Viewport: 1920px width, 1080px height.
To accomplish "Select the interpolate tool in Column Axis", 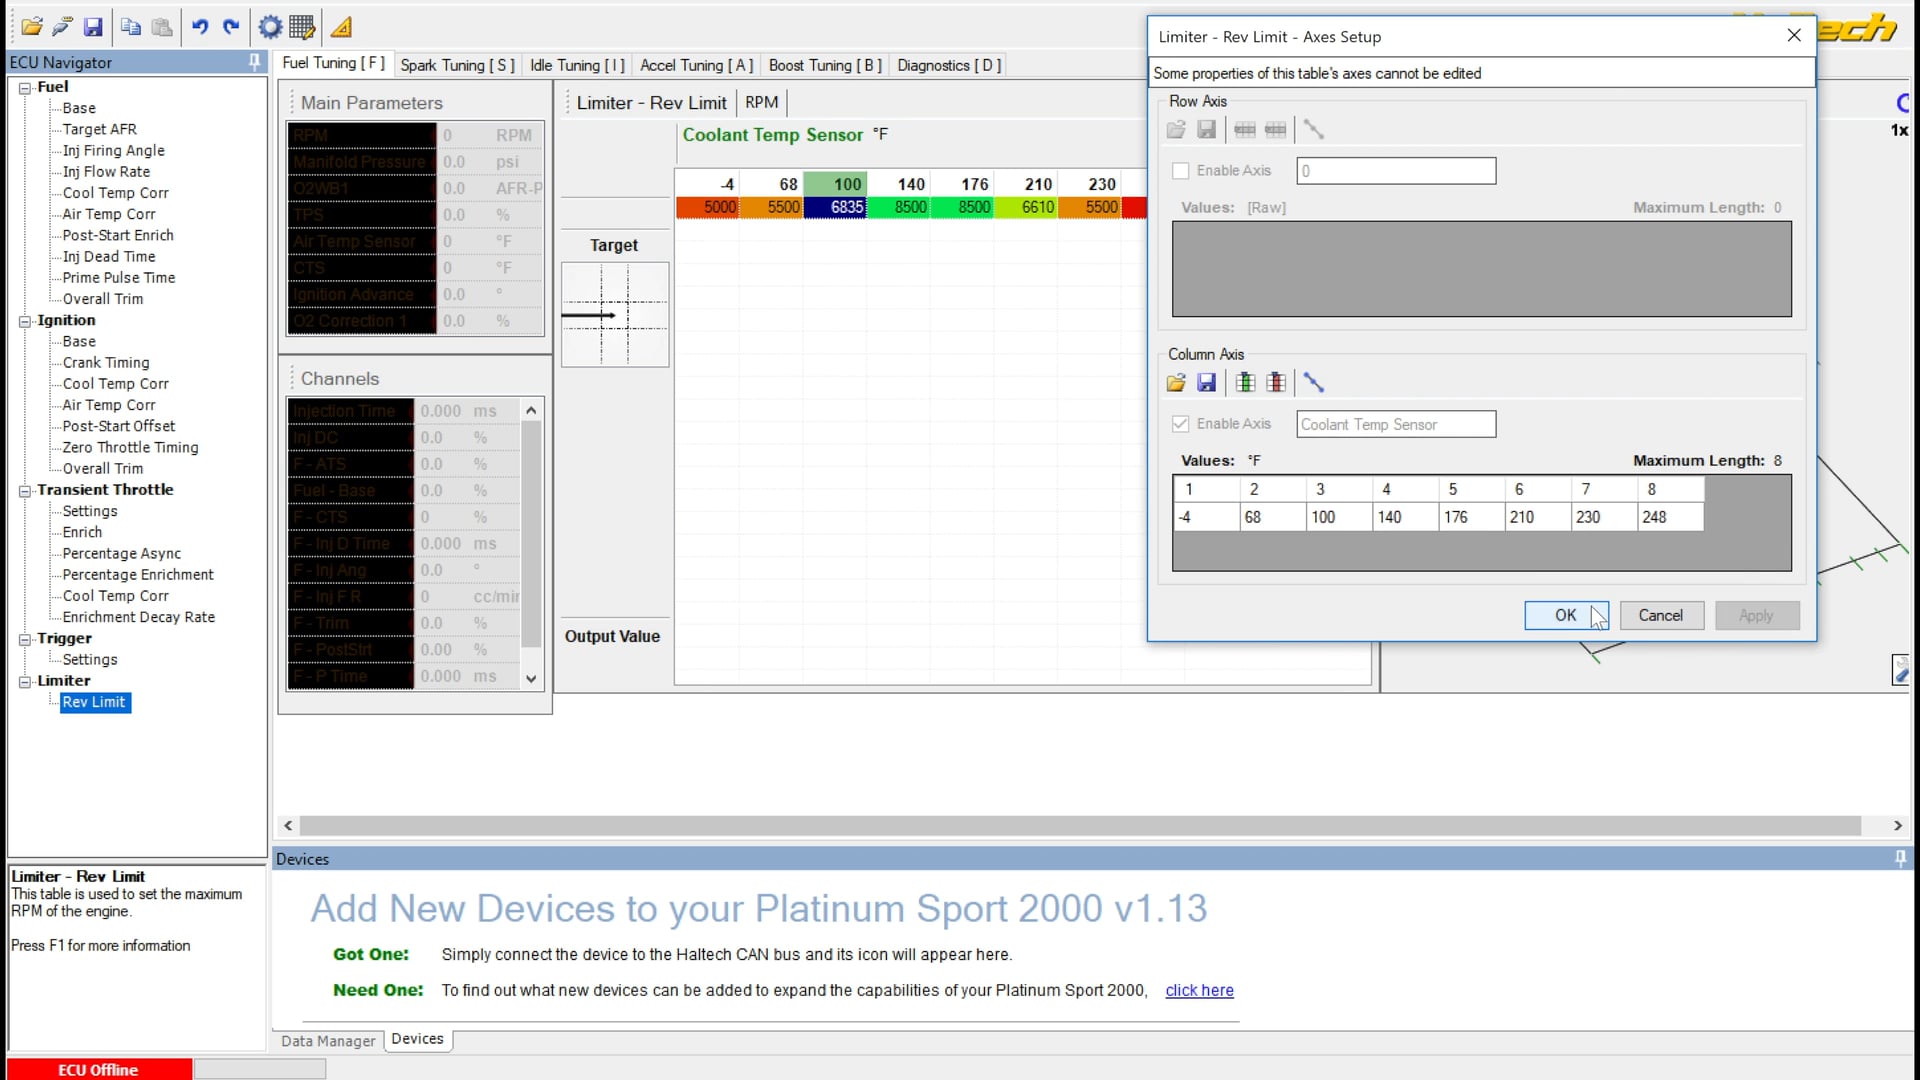I will [1314, 382].
